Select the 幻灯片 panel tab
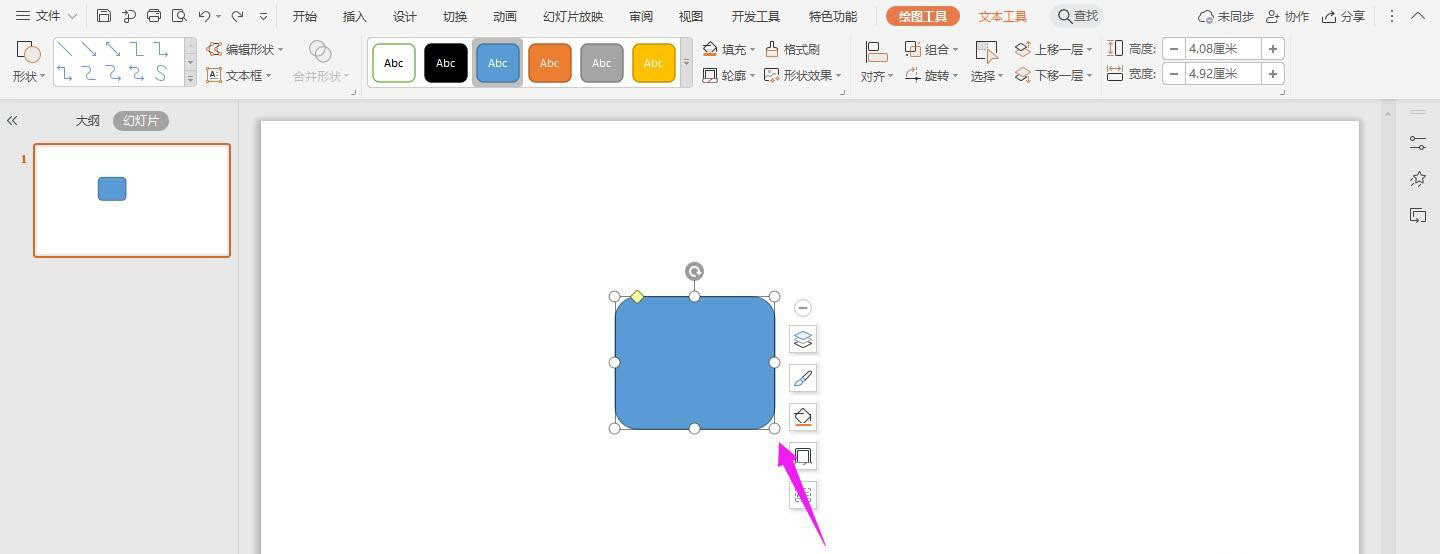Image resolution: width=1440 pixels, height=554 pixels. pos(141,121)
